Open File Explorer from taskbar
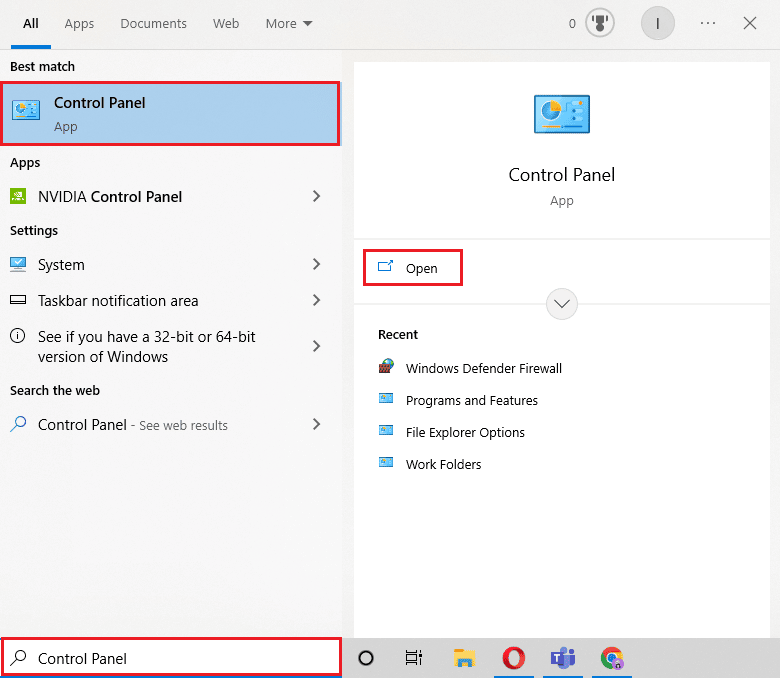 tap(464, 658)
